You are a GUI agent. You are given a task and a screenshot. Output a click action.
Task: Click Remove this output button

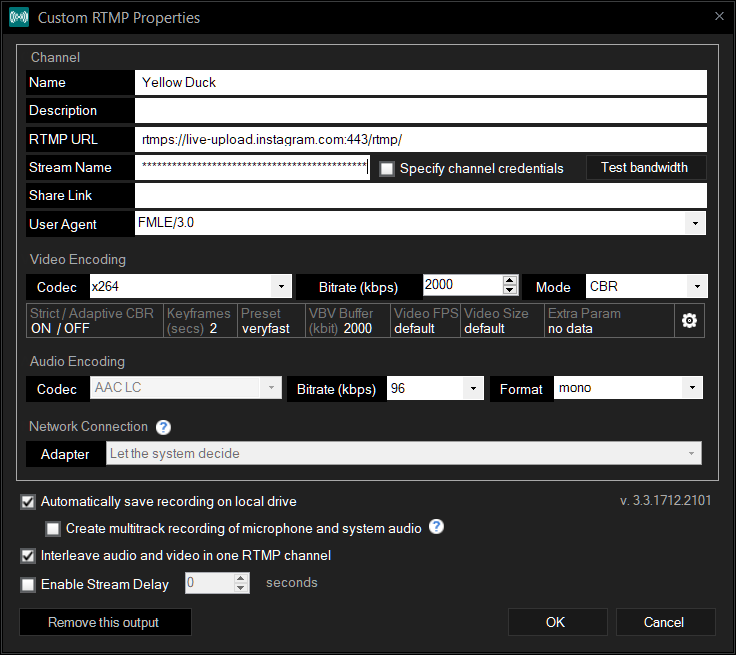[x=105, y=622]
